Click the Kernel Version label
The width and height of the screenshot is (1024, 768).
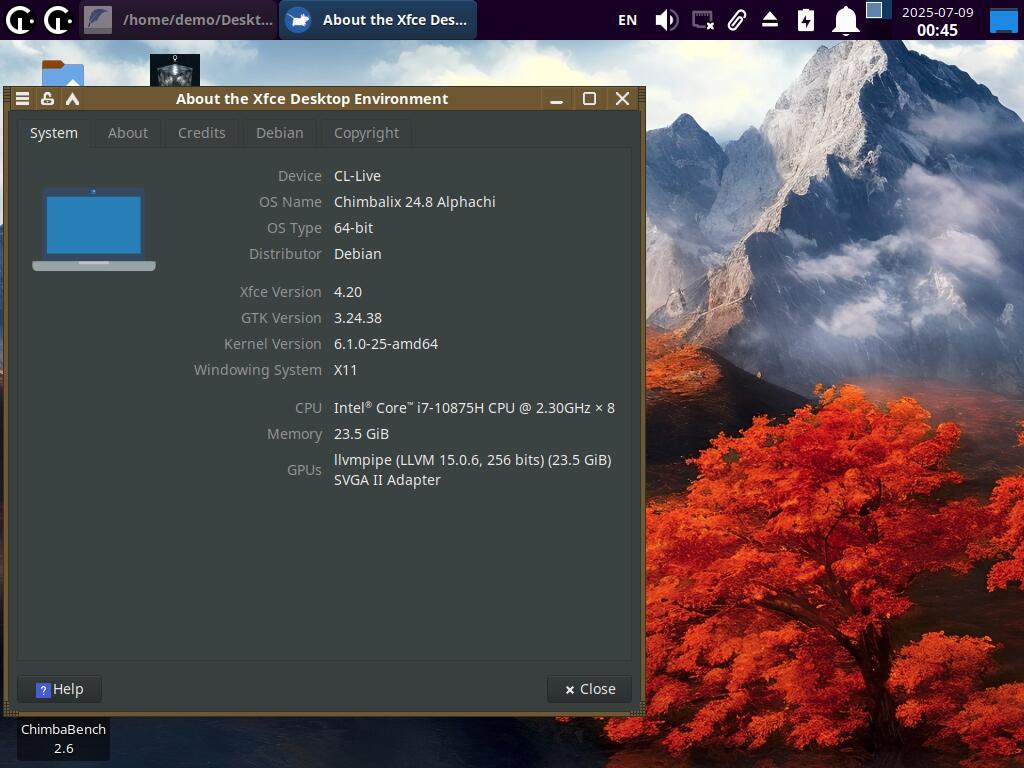click(272, 344)
